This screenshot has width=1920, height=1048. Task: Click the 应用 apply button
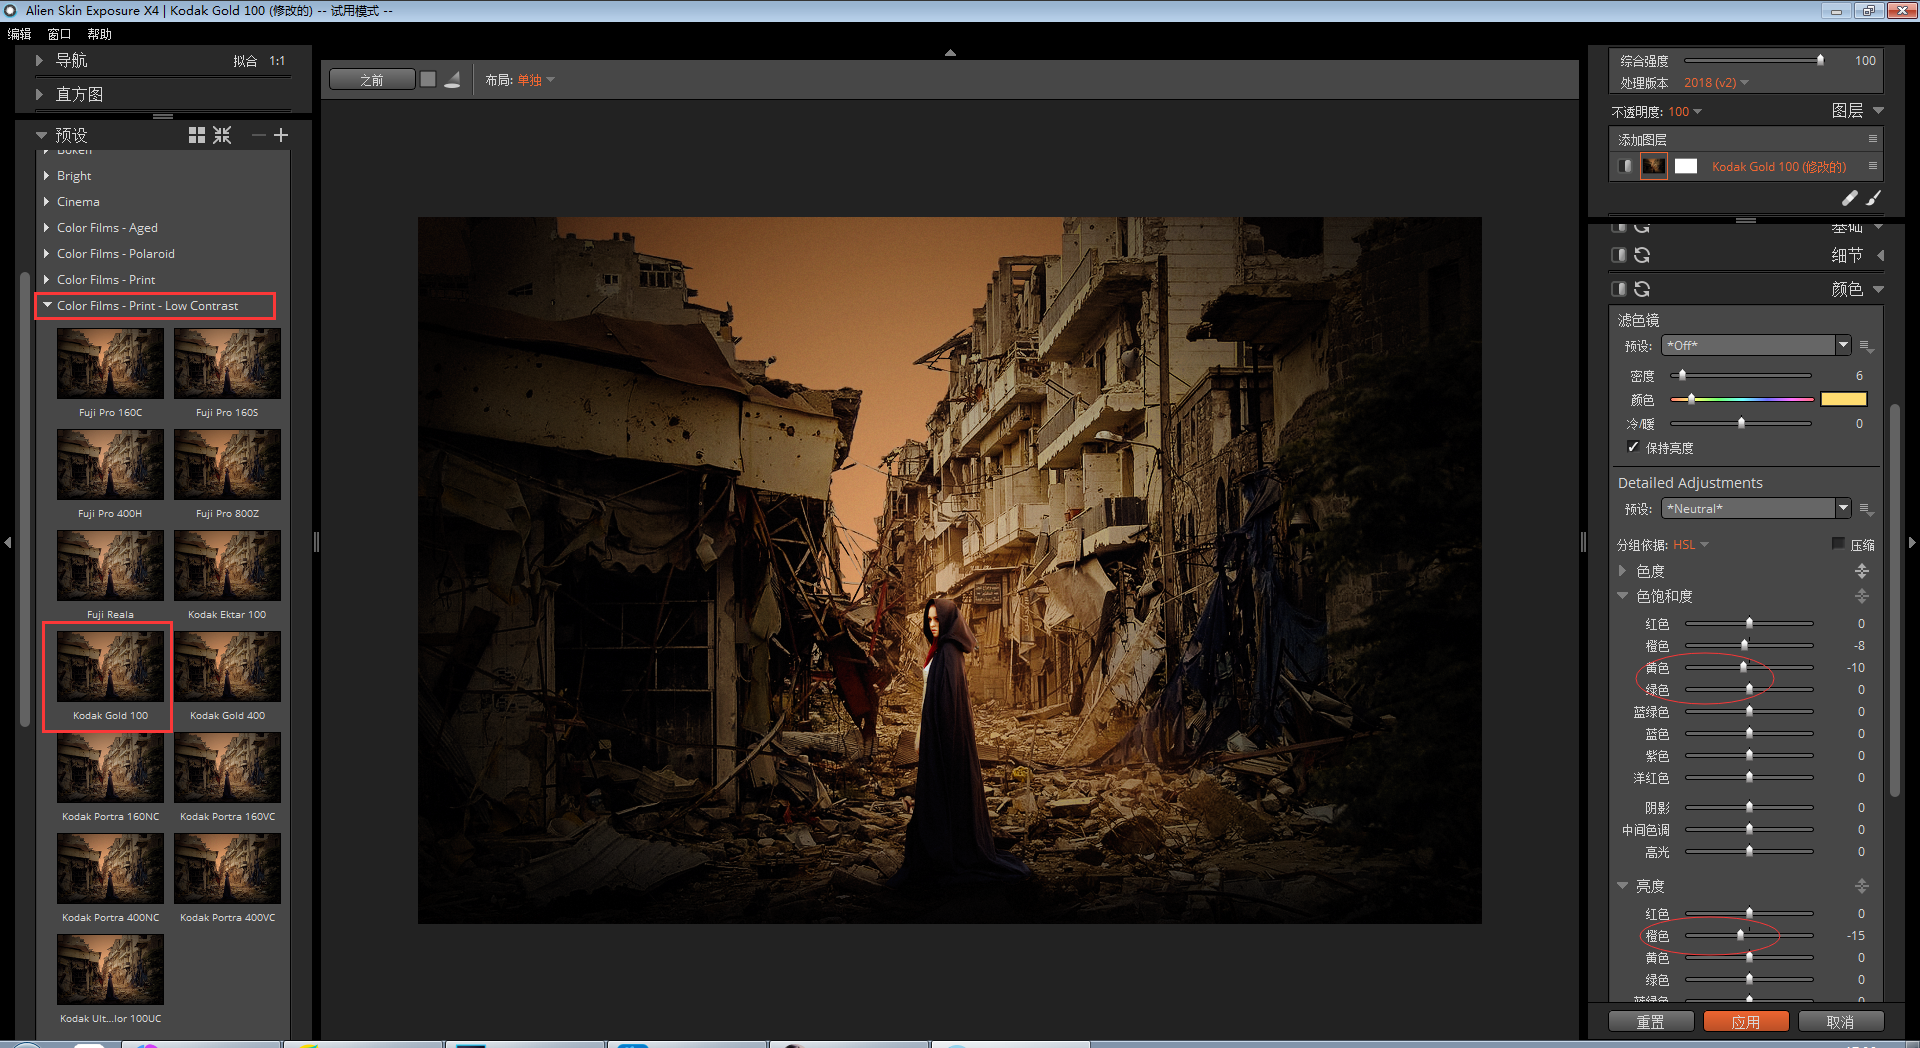tap(1746, 1021)
